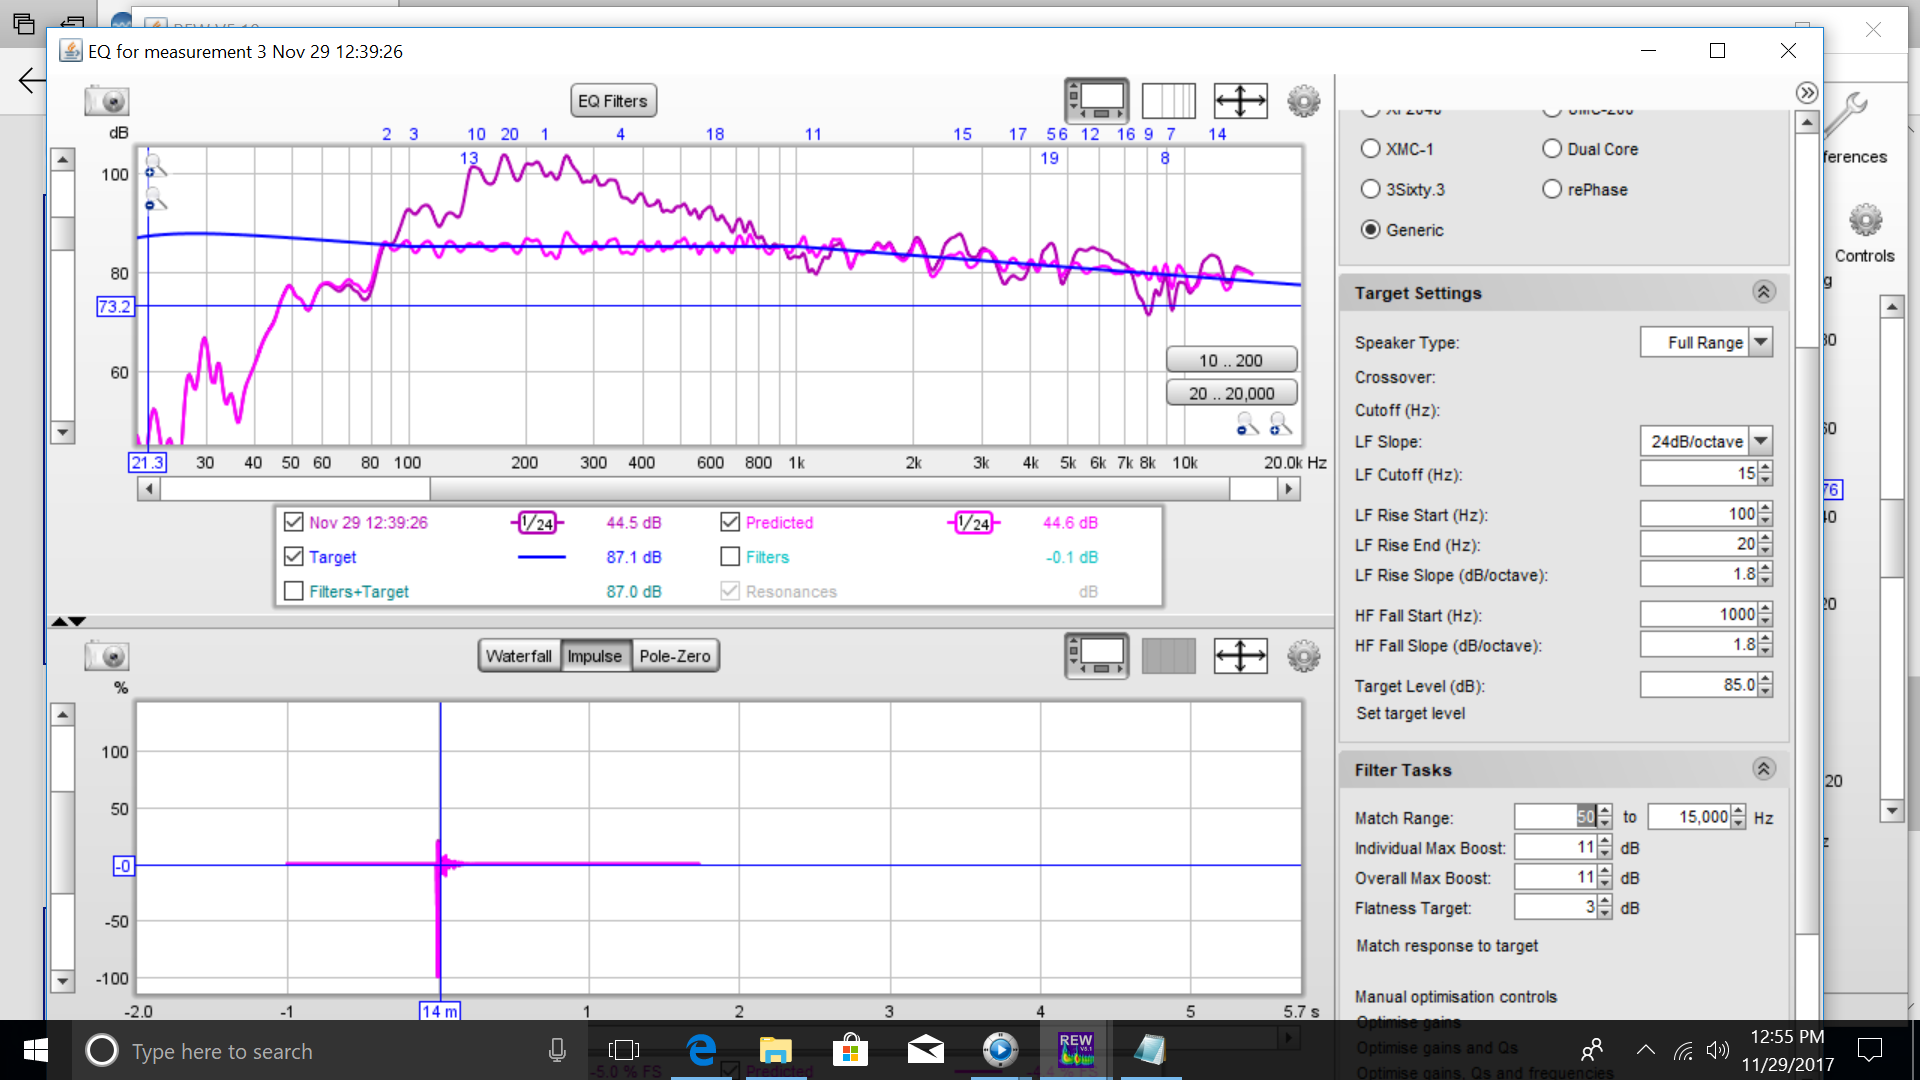Switch to REW app in taskbar
This screenshot has width=1920, height=1080.
[1076, 1050]
